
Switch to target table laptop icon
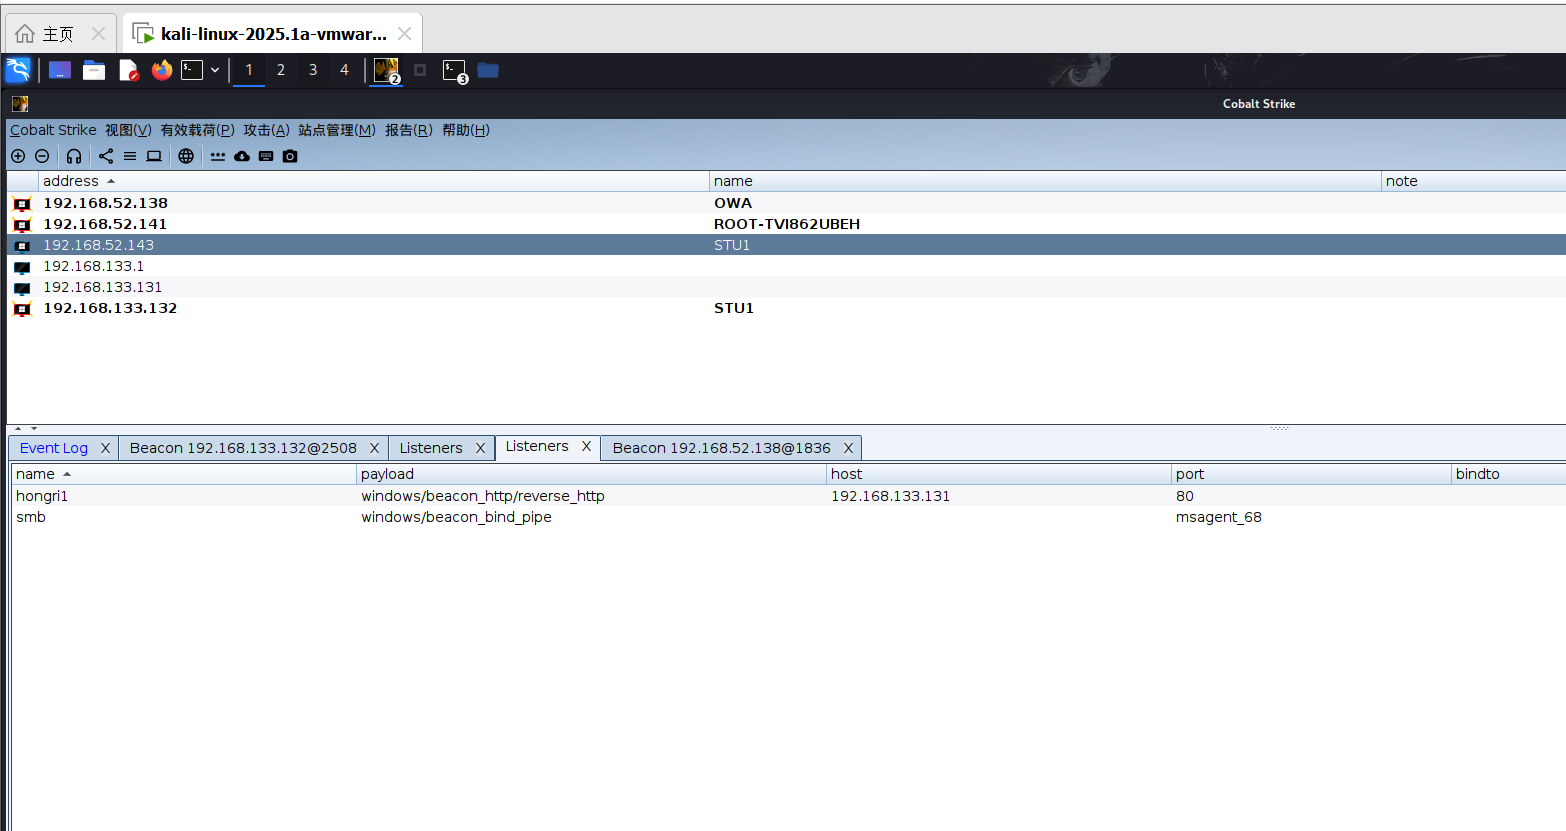click(154, 156)
